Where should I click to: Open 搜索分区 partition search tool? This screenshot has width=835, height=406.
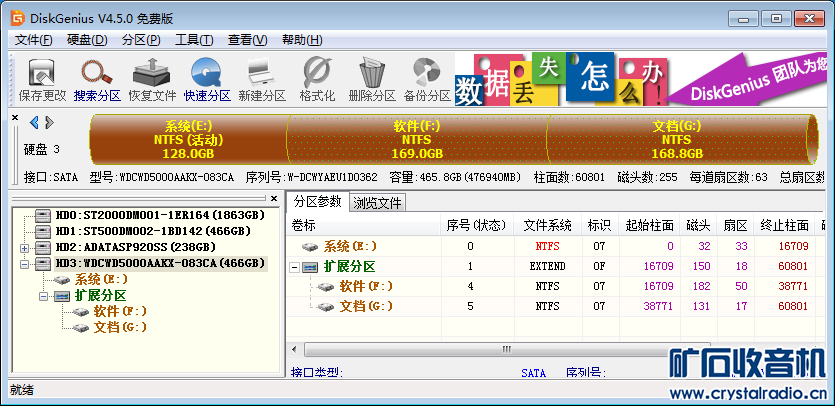pos(97,80)
